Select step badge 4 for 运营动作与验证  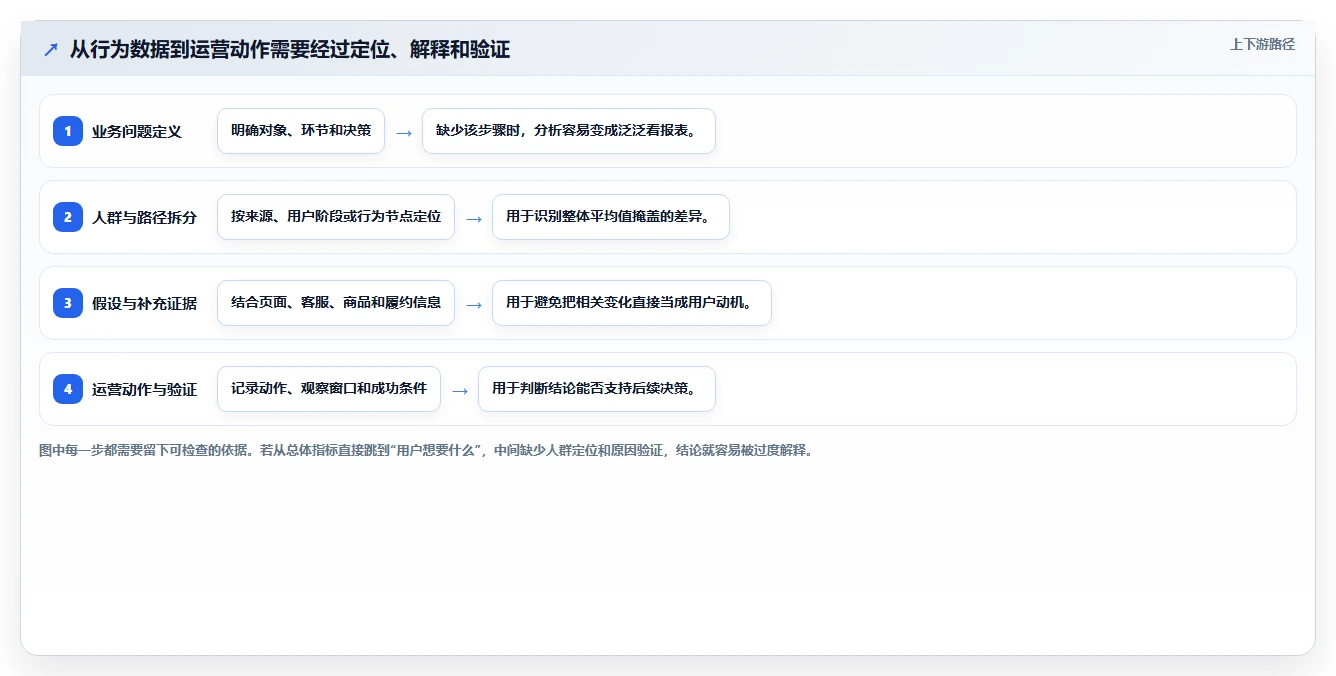[68, 389]
